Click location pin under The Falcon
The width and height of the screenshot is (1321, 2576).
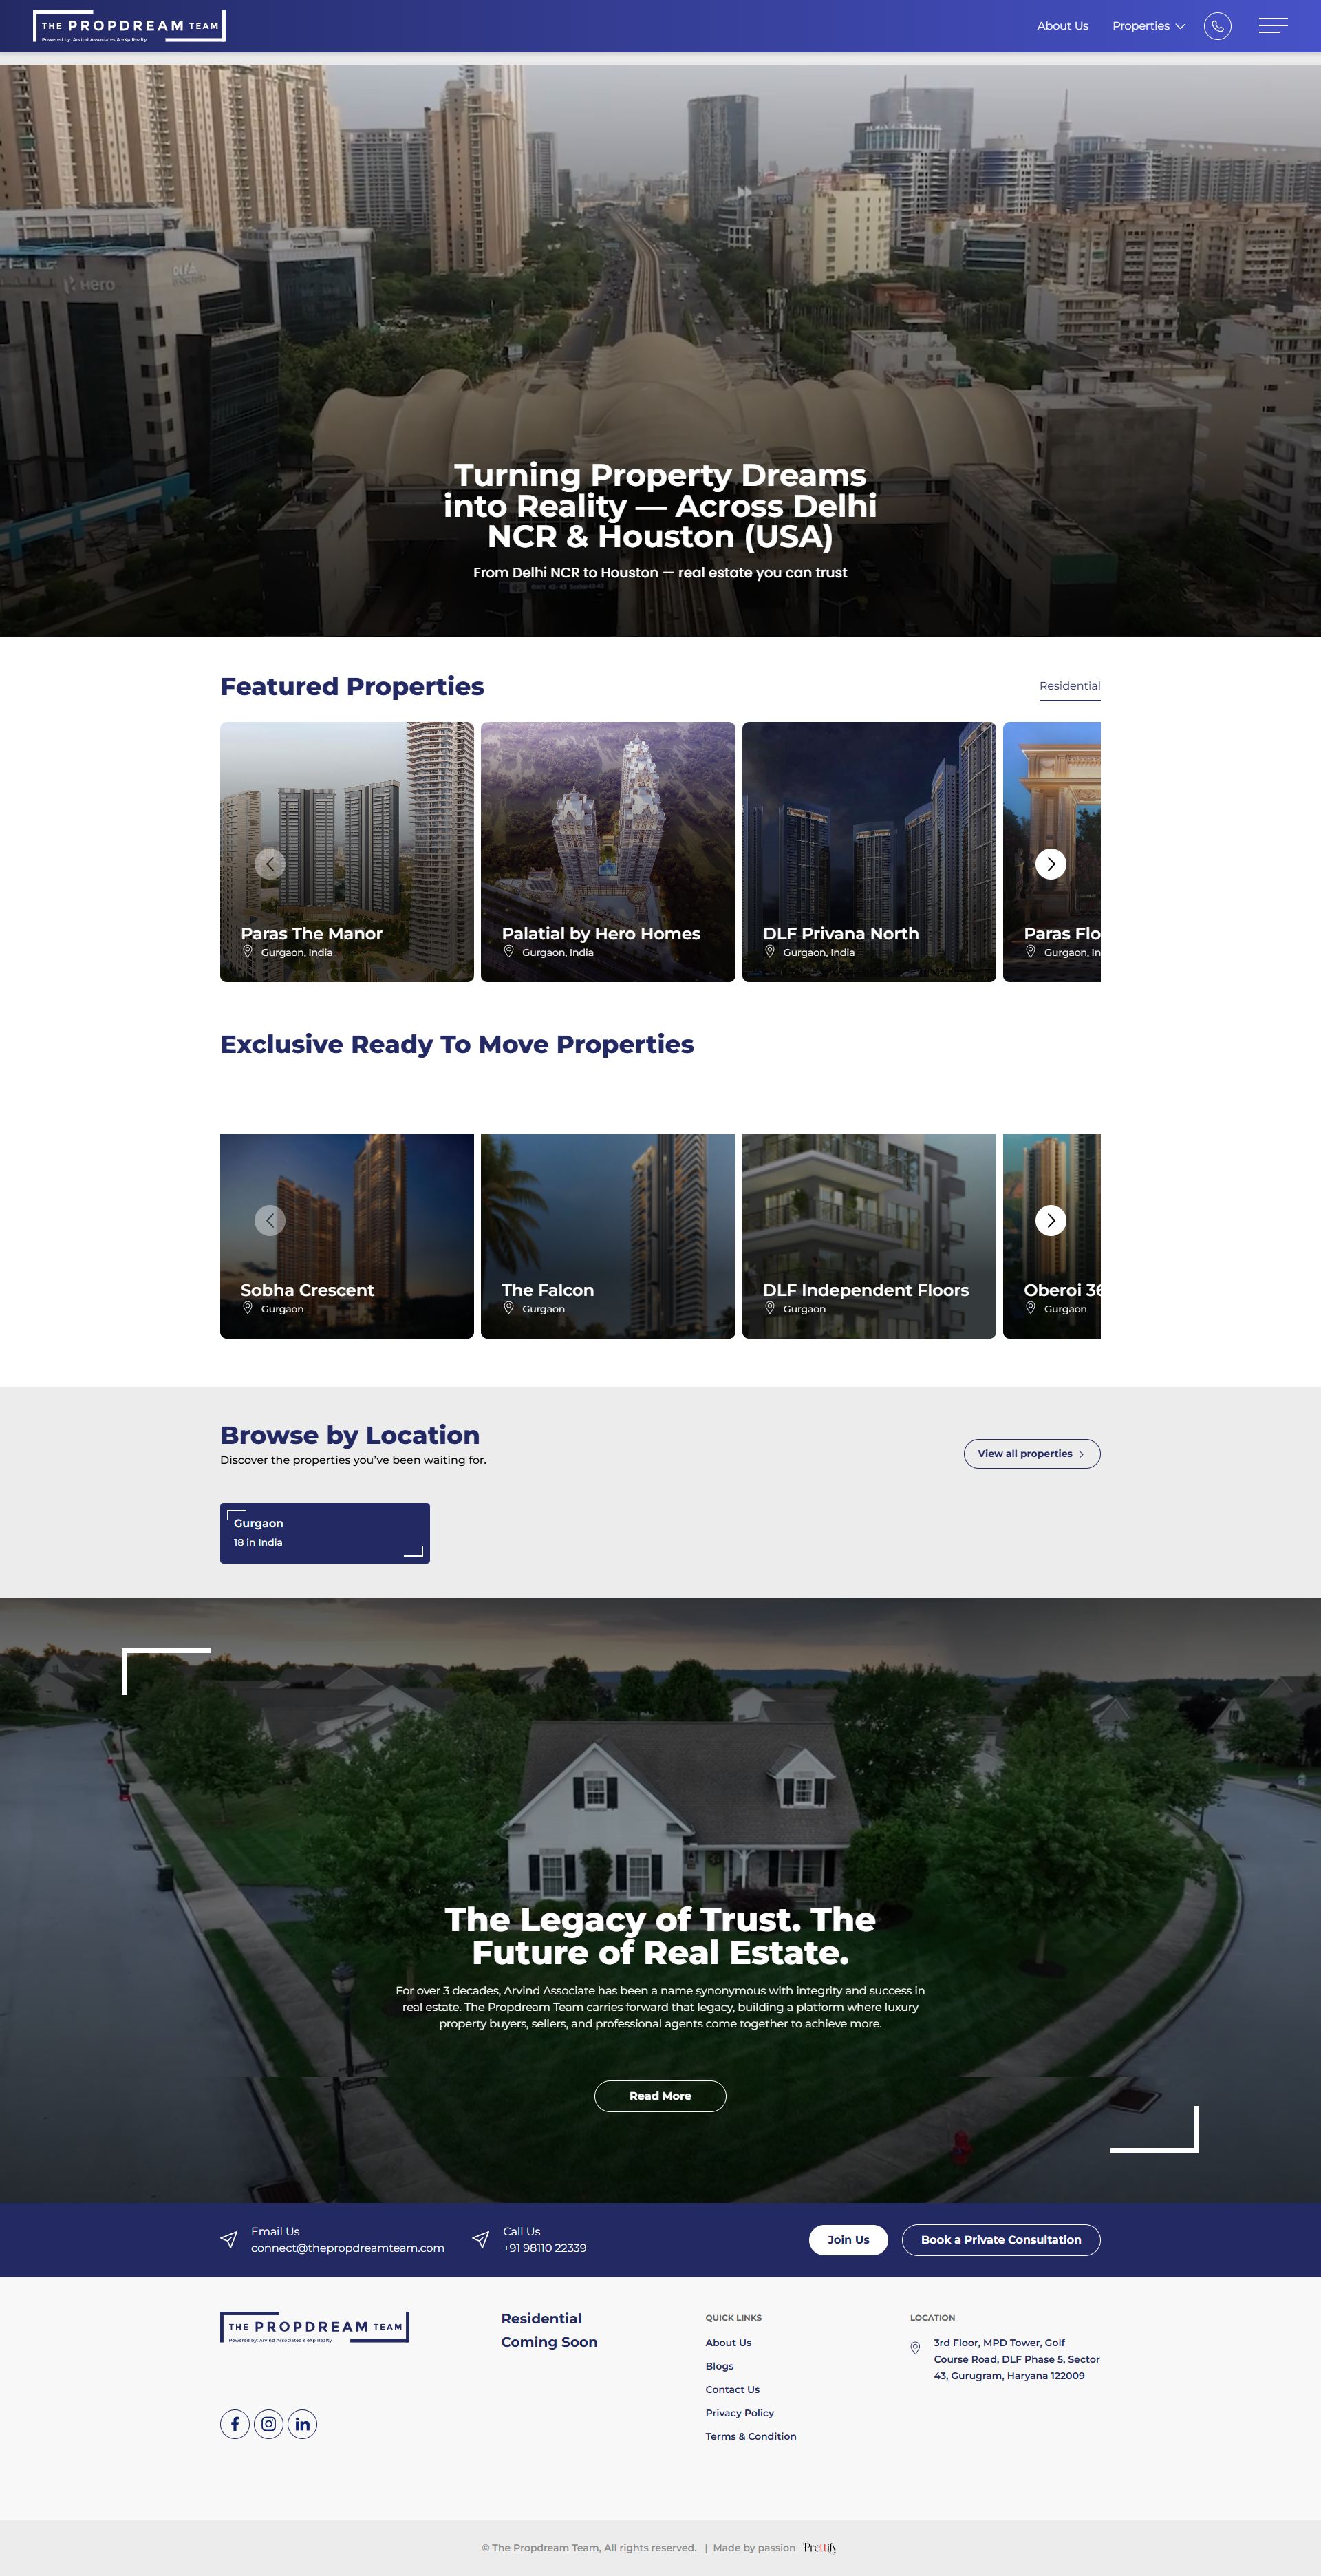509,1308
